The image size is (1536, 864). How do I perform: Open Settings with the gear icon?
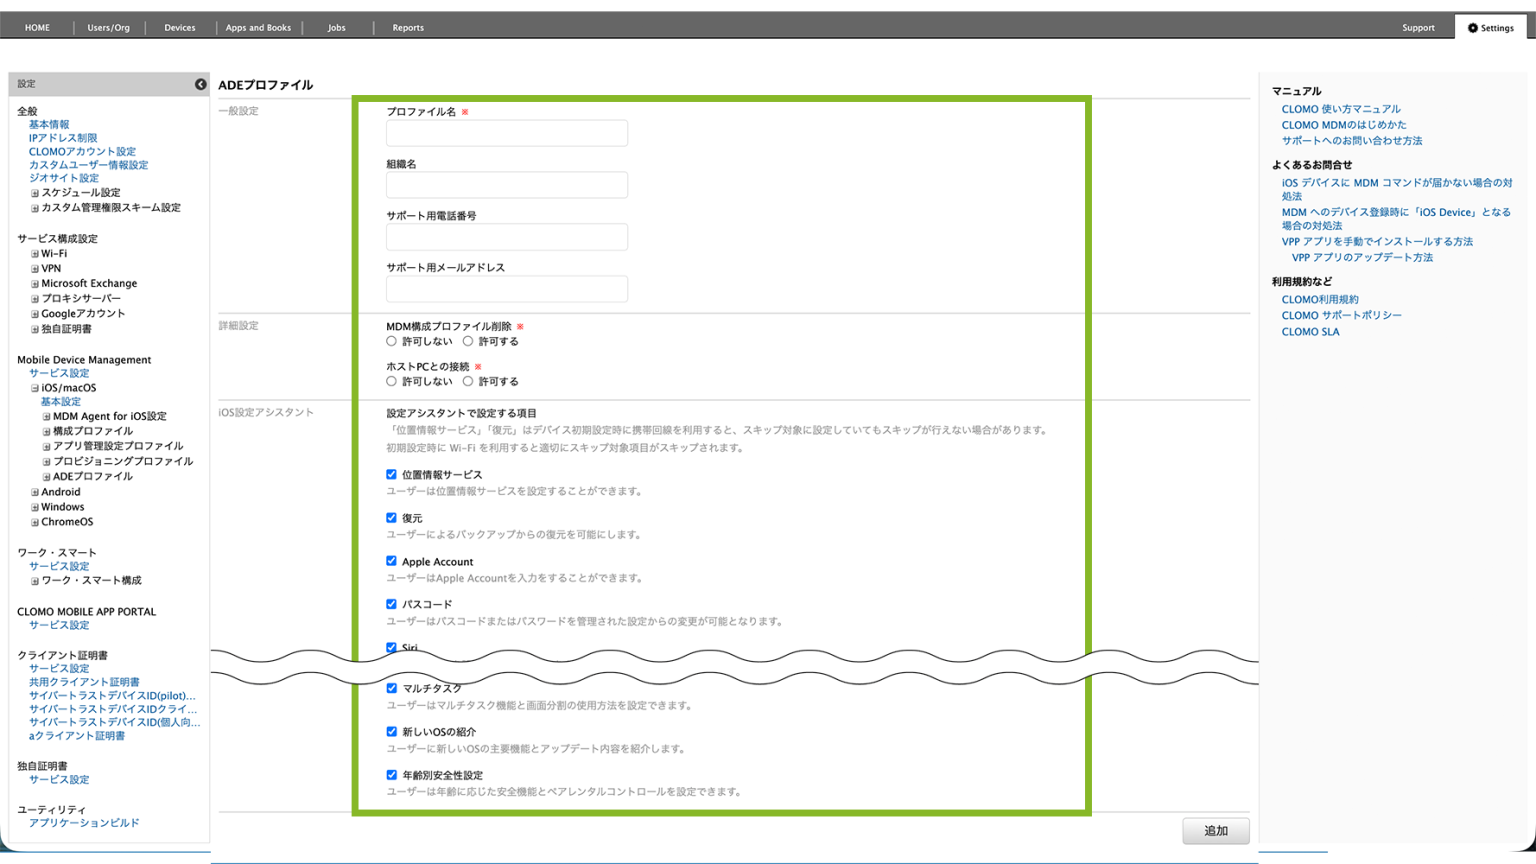coord(1490,28)
